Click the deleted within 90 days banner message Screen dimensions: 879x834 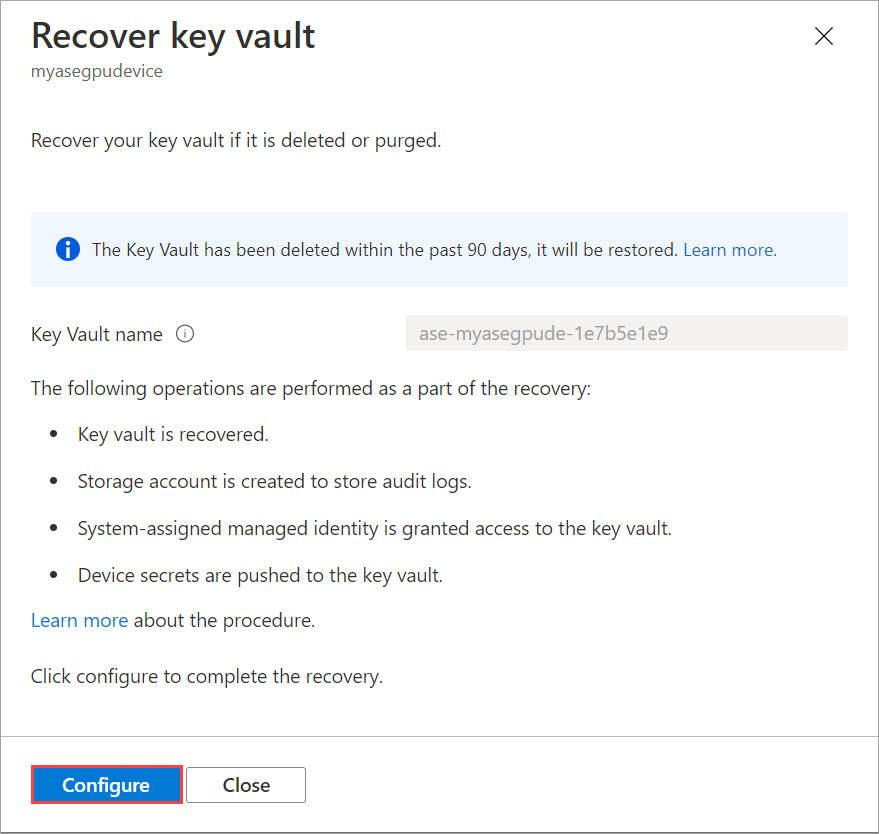(x=385, y=250)
